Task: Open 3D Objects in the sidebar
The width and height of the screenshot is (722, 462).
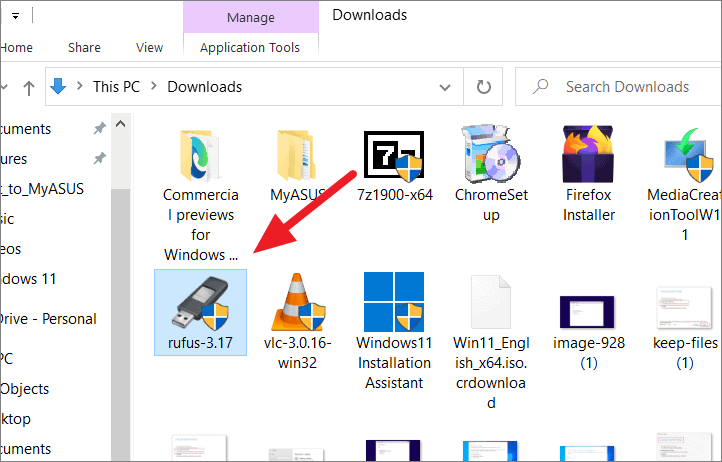Action: [x=24, y=389]
